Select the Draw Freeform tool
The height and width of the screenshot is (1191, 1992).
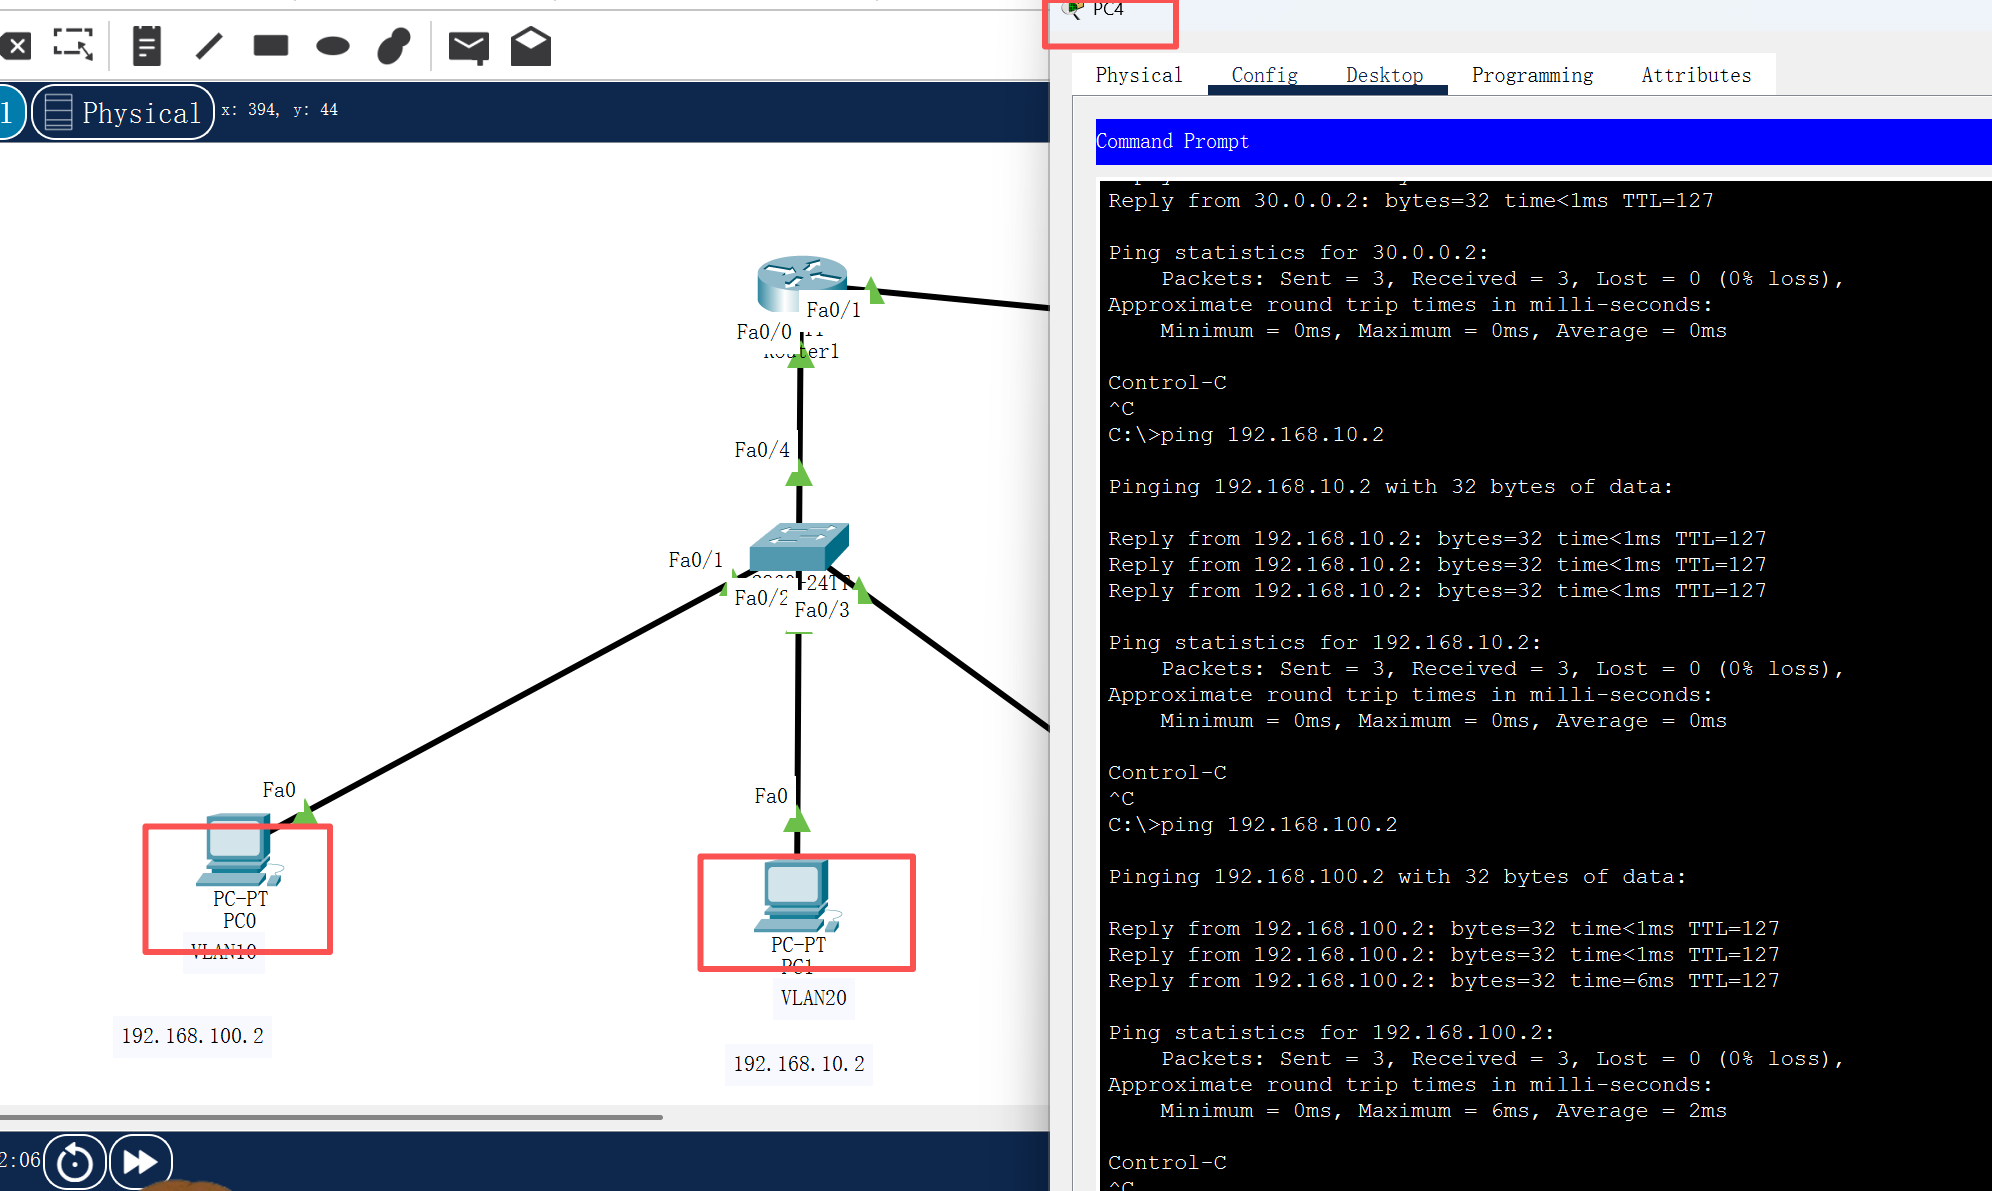point(394,46)
